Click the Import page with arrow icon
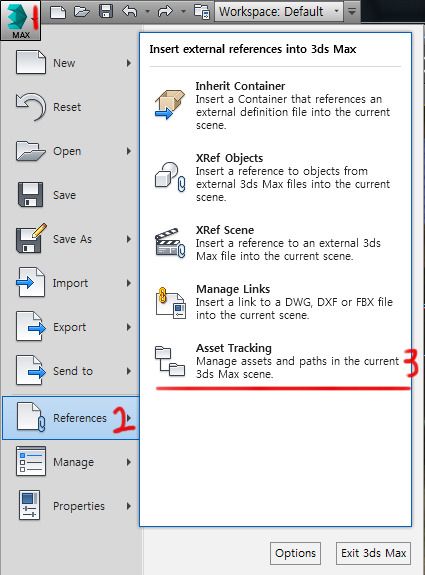The height and width of the screenshot is (575, 425). pyautogui.click(x=31, y=282)
